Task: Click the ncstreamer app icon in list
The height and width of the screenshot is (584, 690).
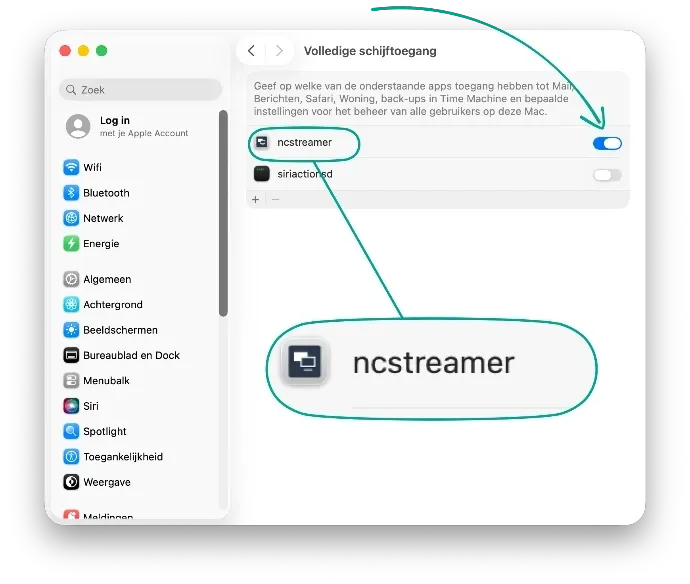Action: pos(262,142)
